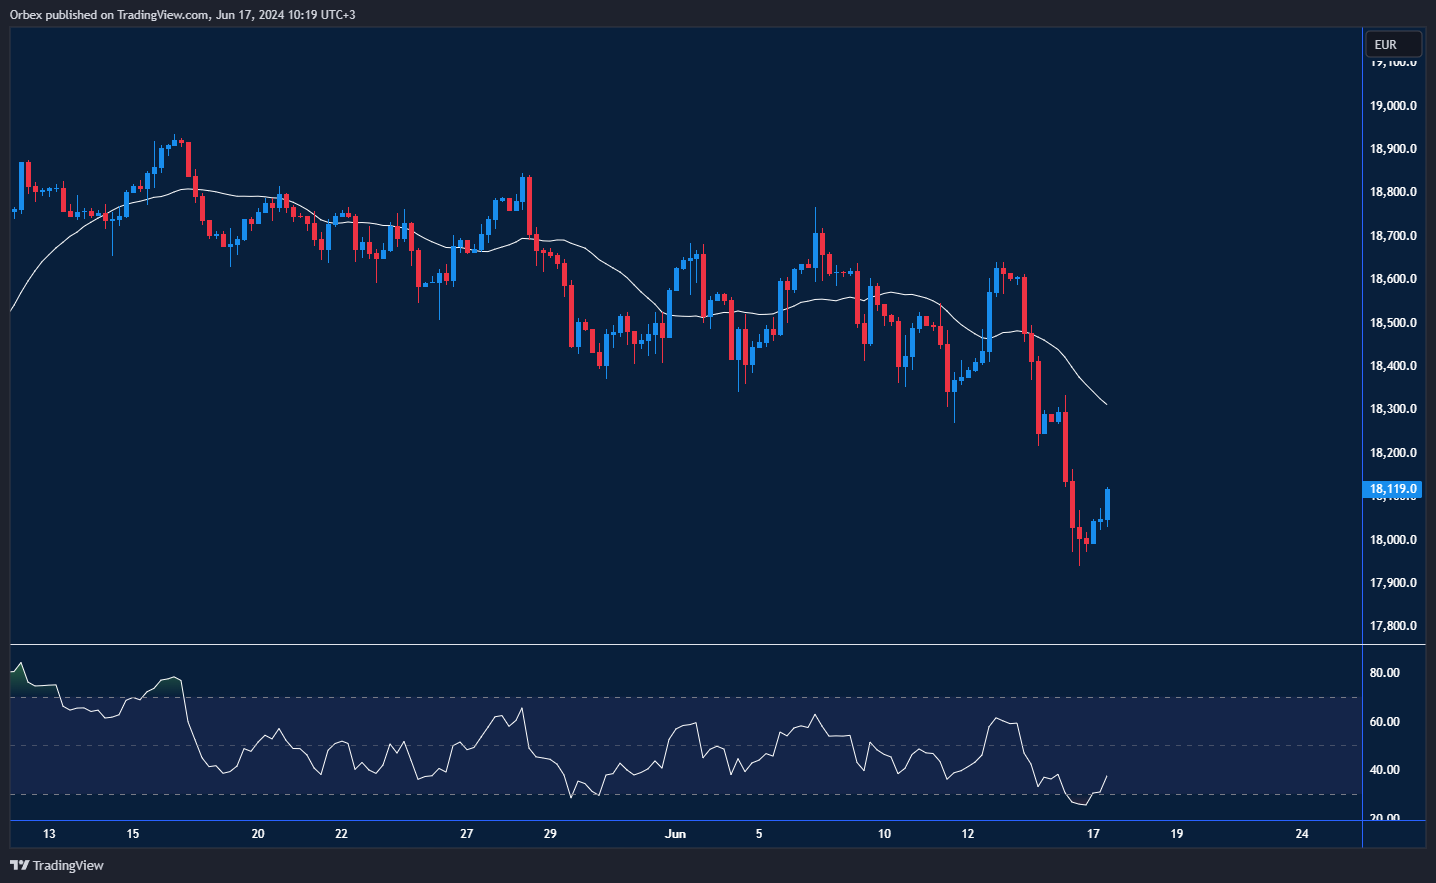Viewport: 1436px width, 883px height.
Task: Click date 13 on the time axis
Action: click(49, 833)
